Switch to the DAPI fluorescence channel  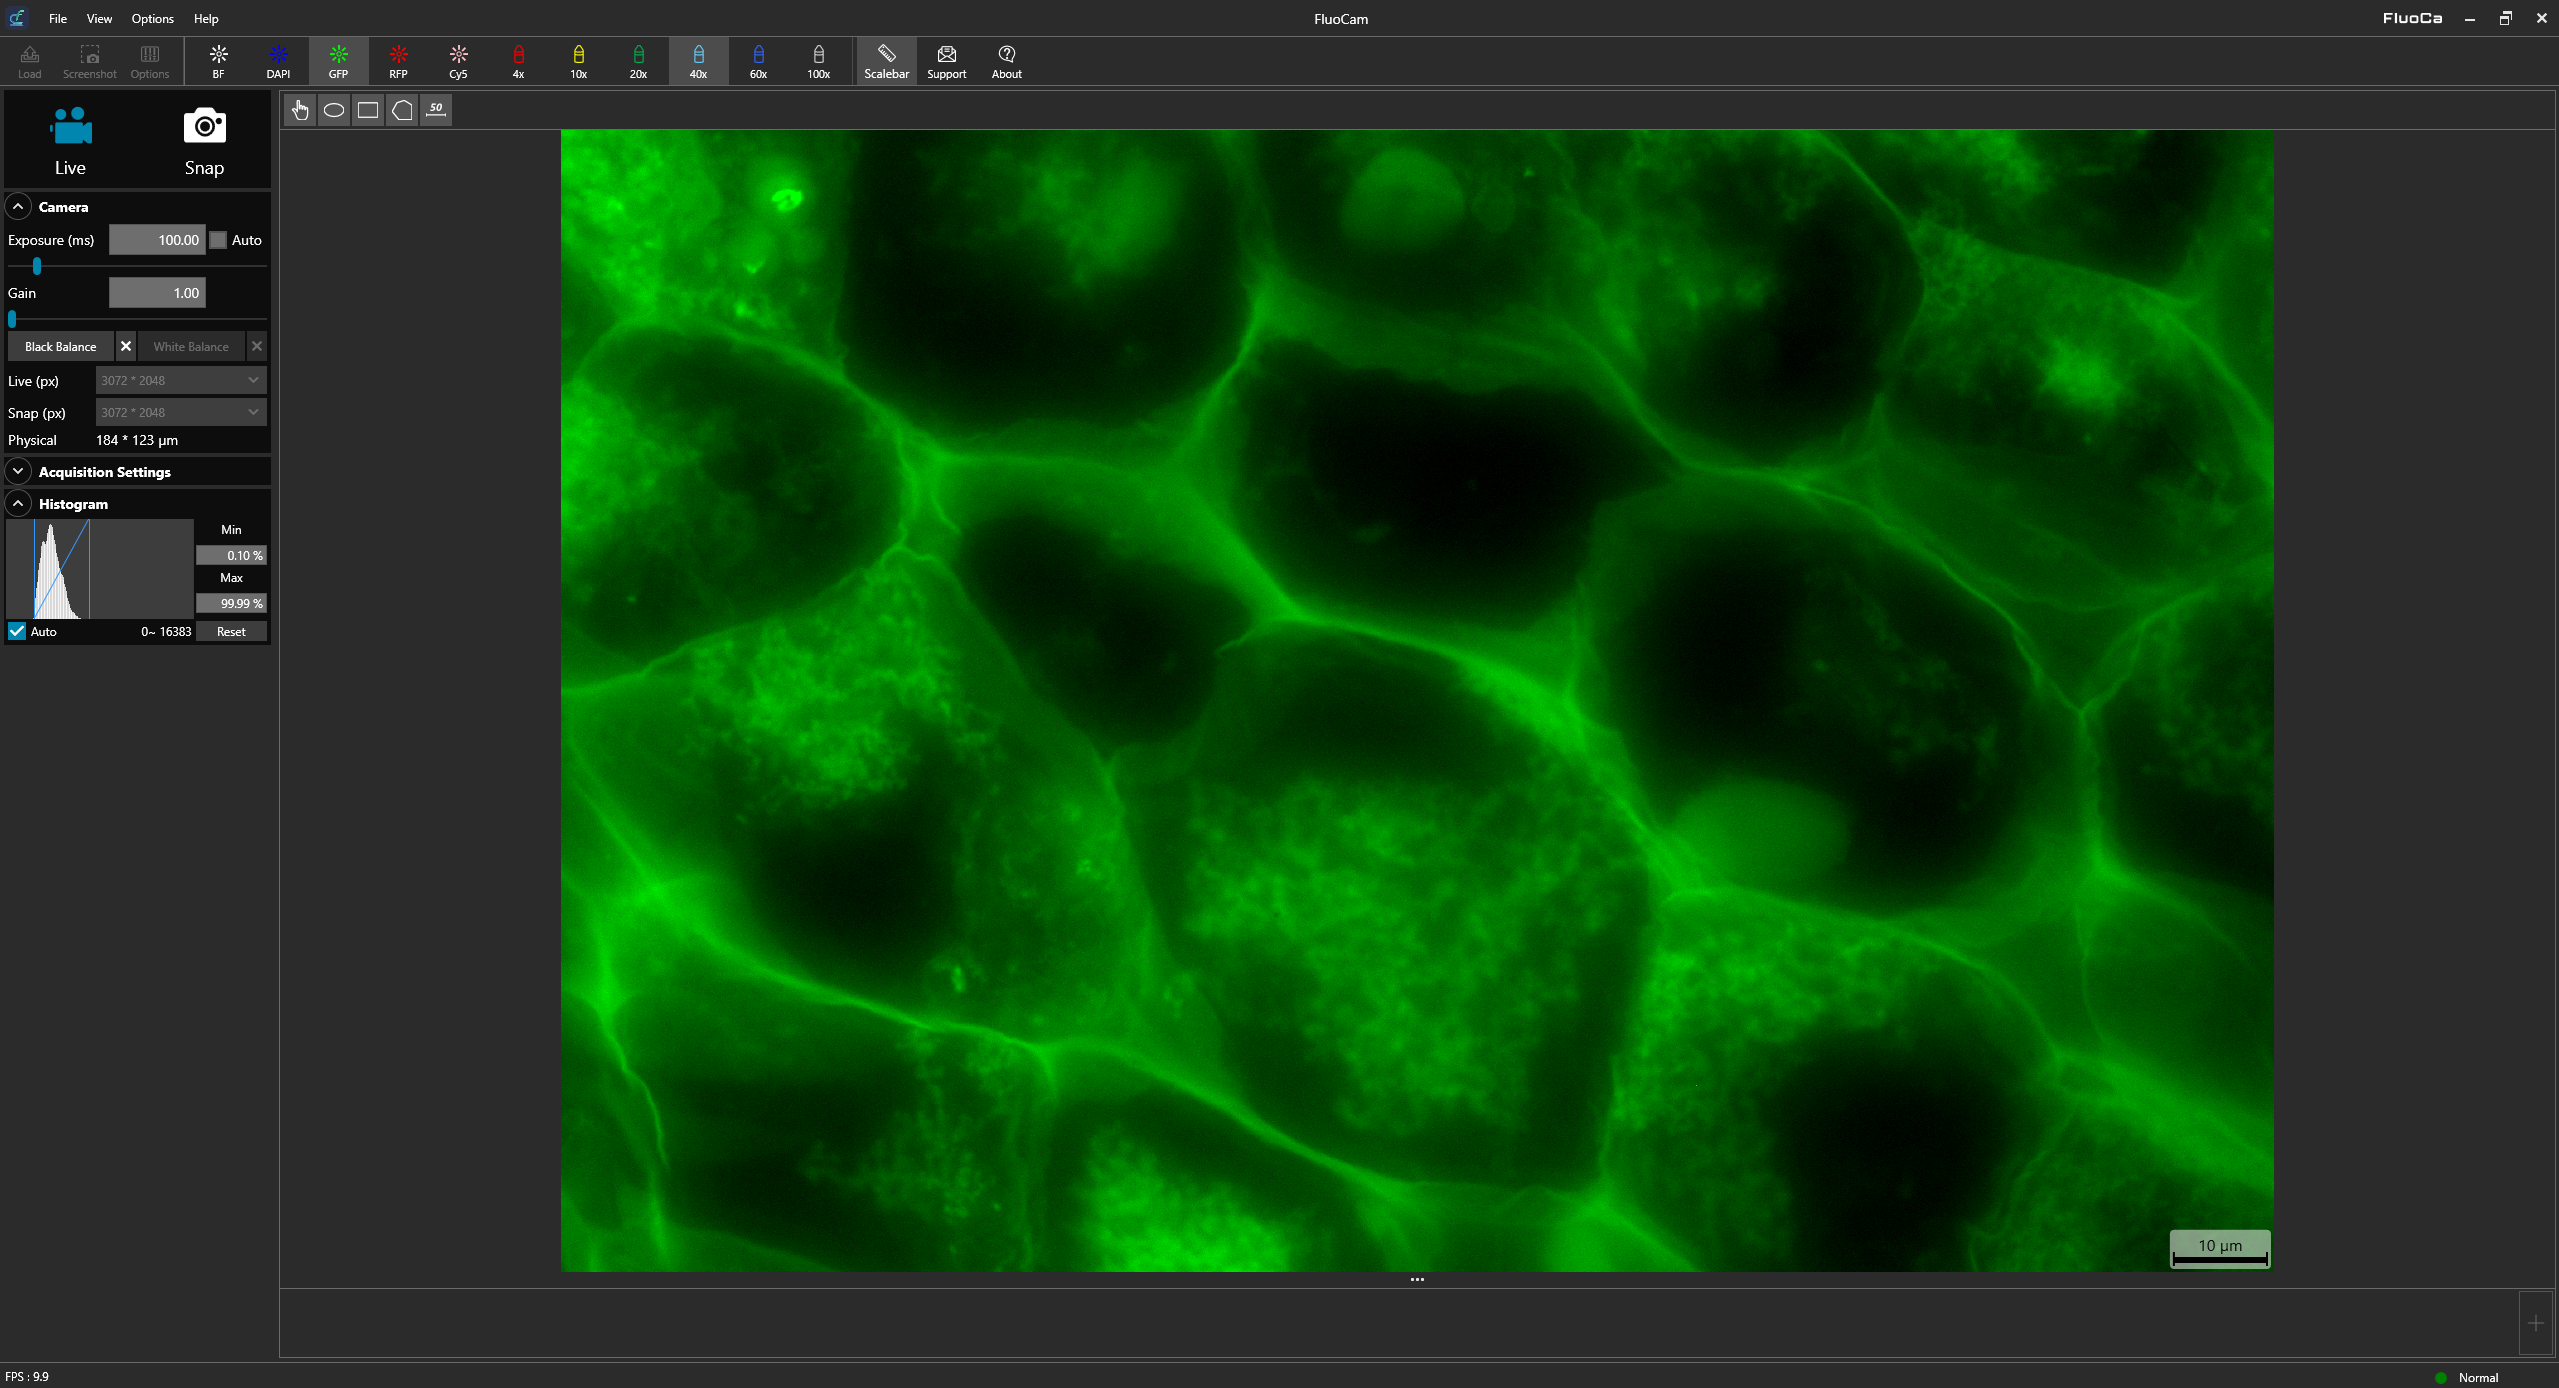click(x=278, y=61)
